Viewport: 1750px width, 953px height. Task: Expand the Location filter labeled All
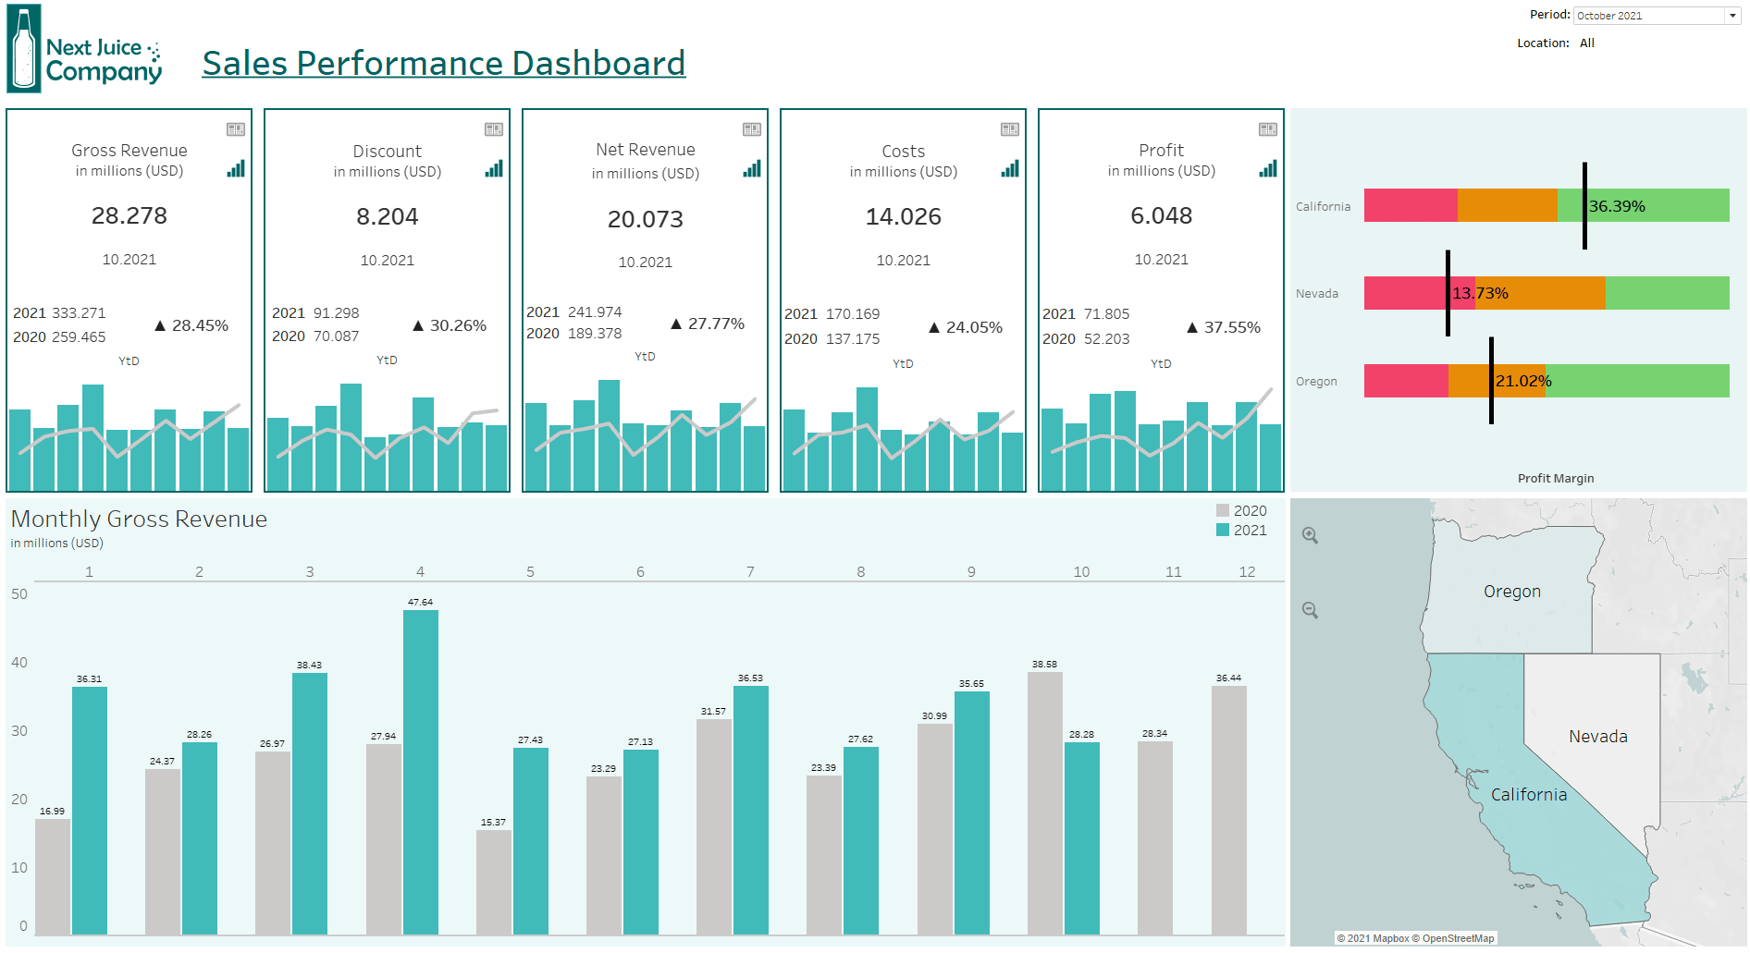pyautogui.click(x=1586, y=43)
